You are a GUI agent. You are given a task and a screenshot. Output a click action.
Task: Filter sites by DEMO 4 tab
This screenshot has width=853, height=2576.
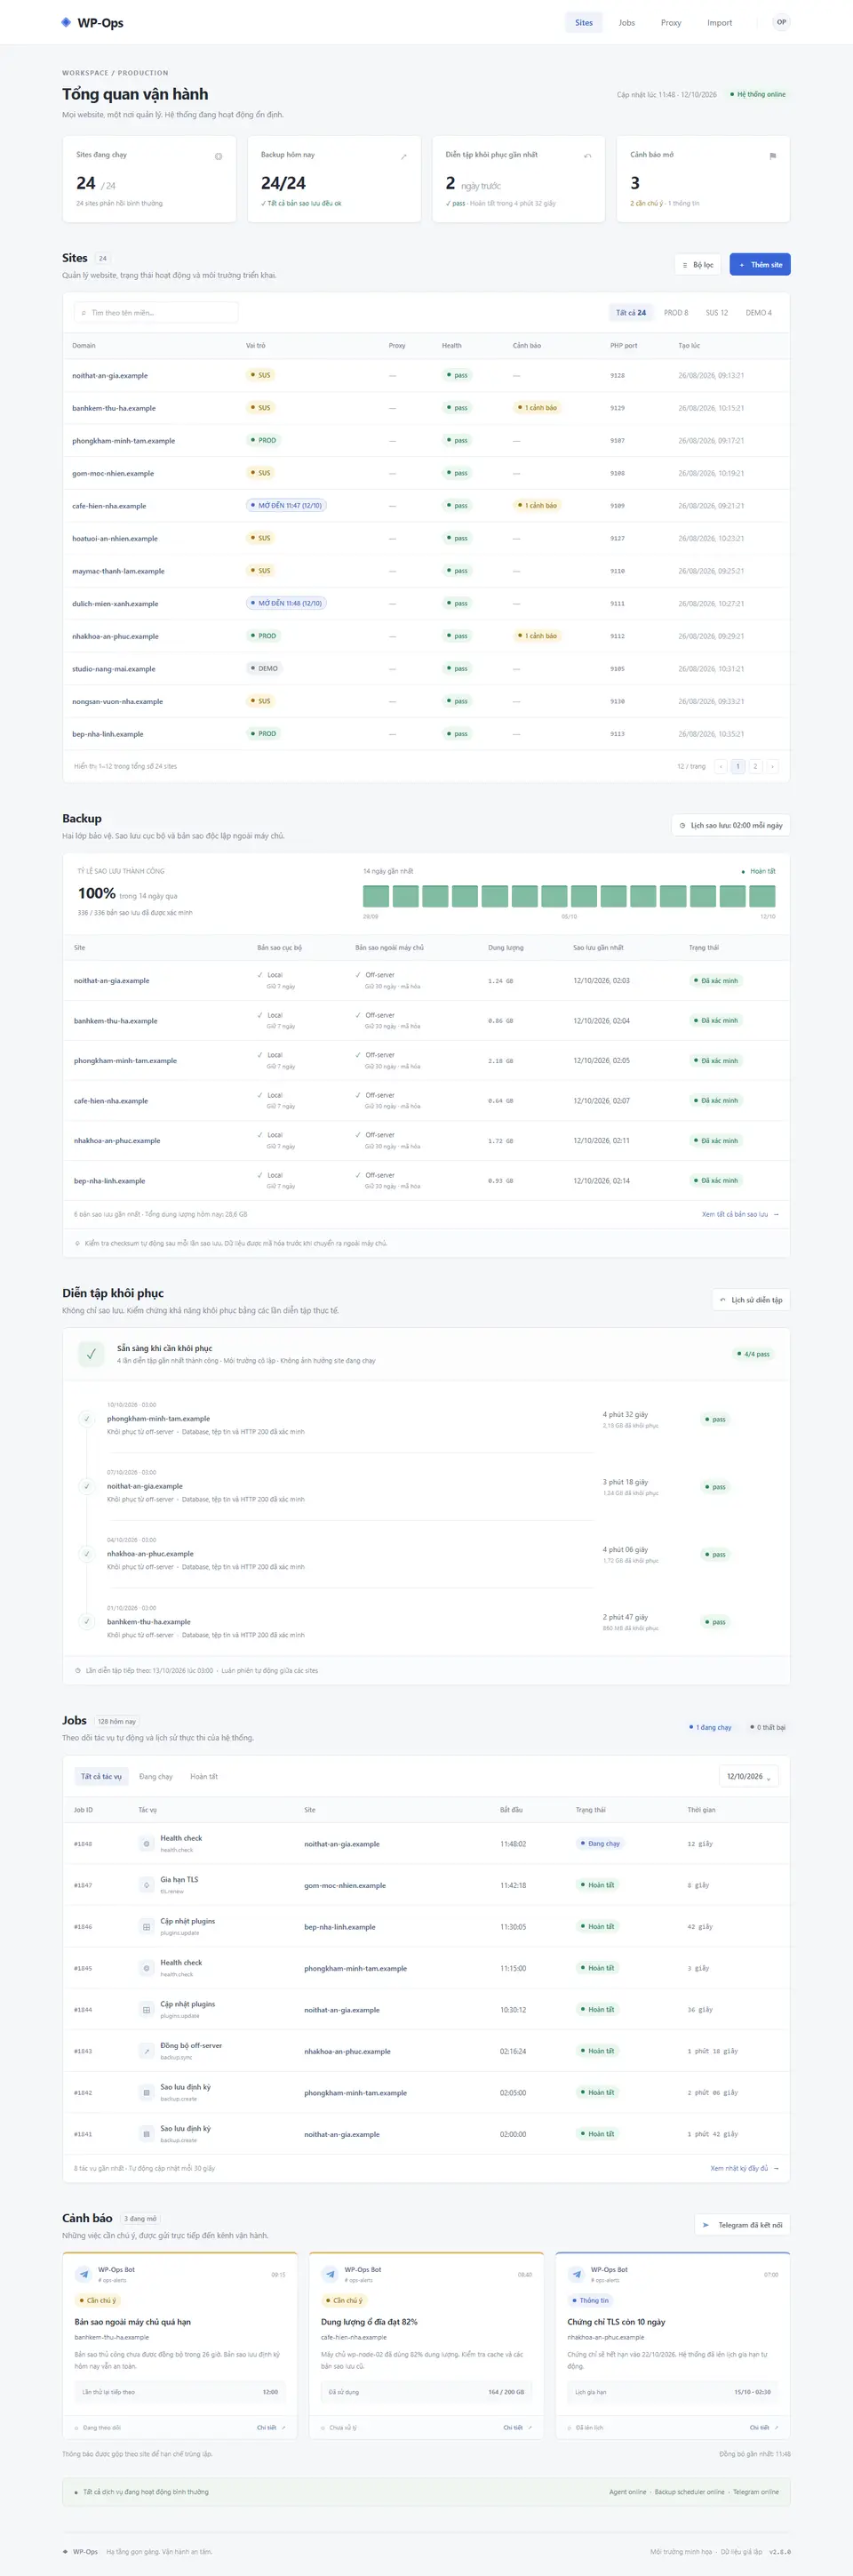click(759, 313)
